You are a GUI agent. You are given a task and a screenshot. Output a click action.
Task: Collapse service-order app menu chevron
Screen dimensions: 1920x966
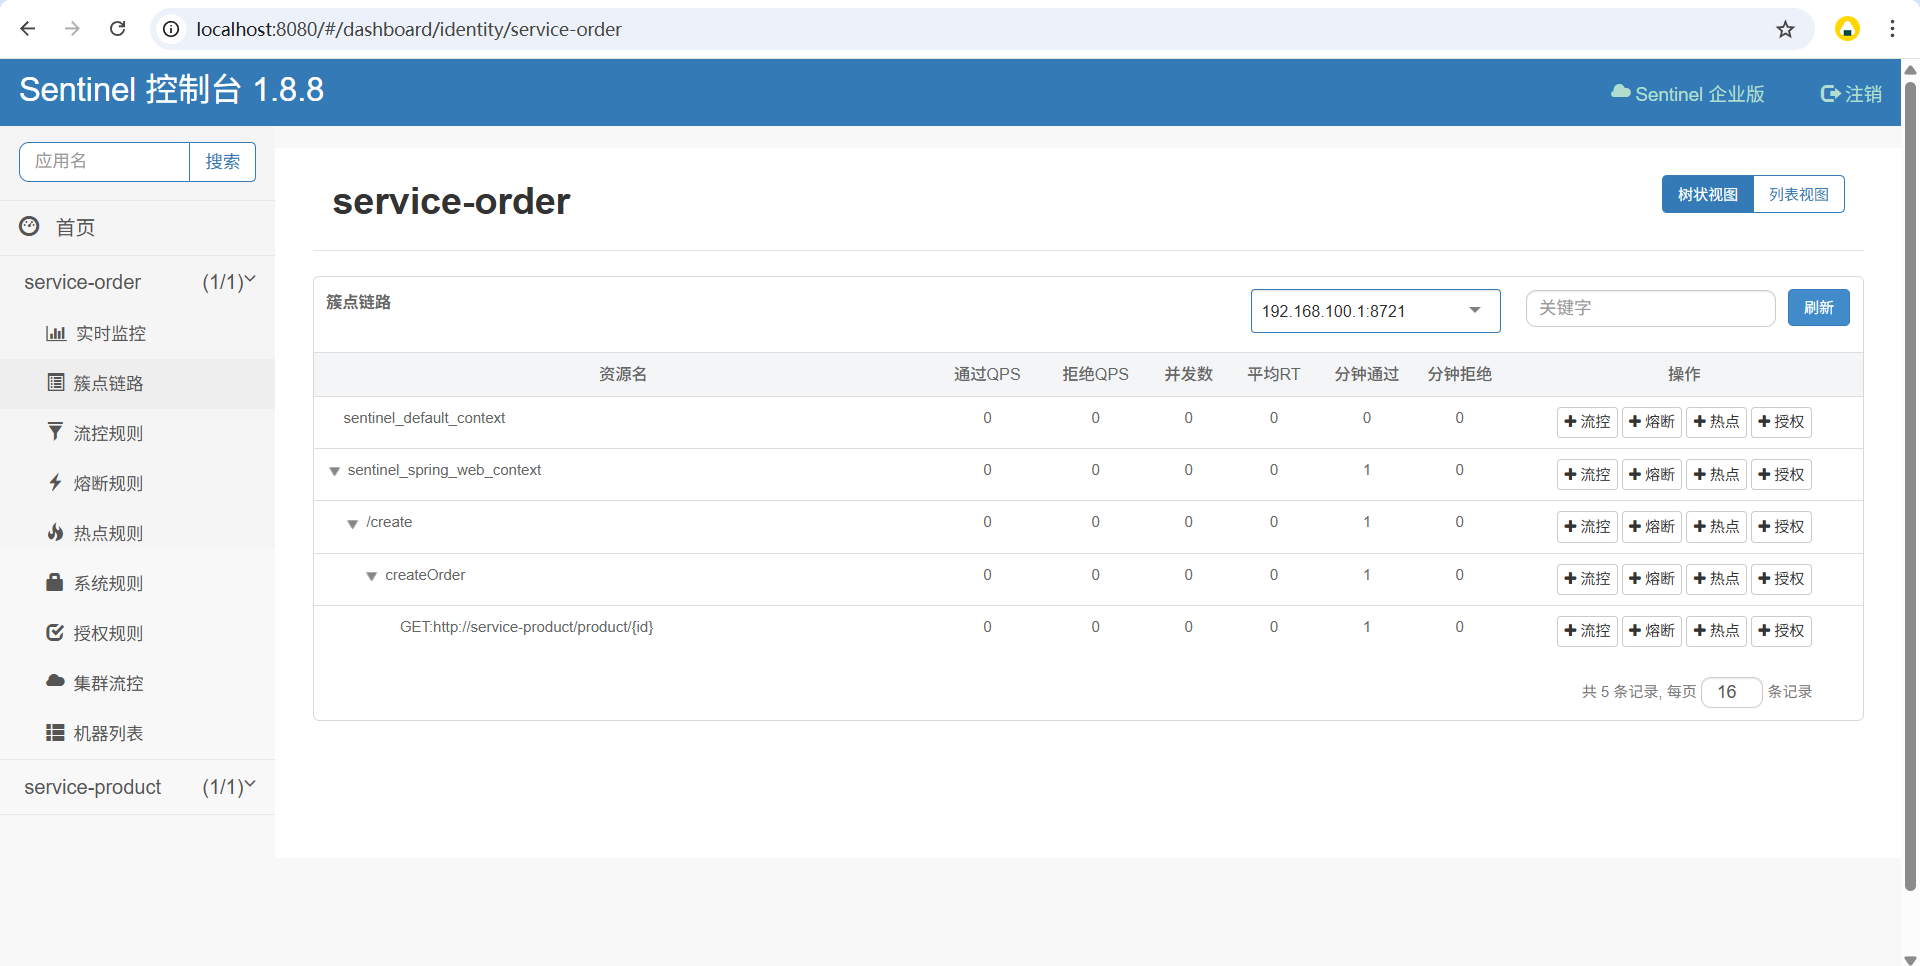(x=250, y=280)
